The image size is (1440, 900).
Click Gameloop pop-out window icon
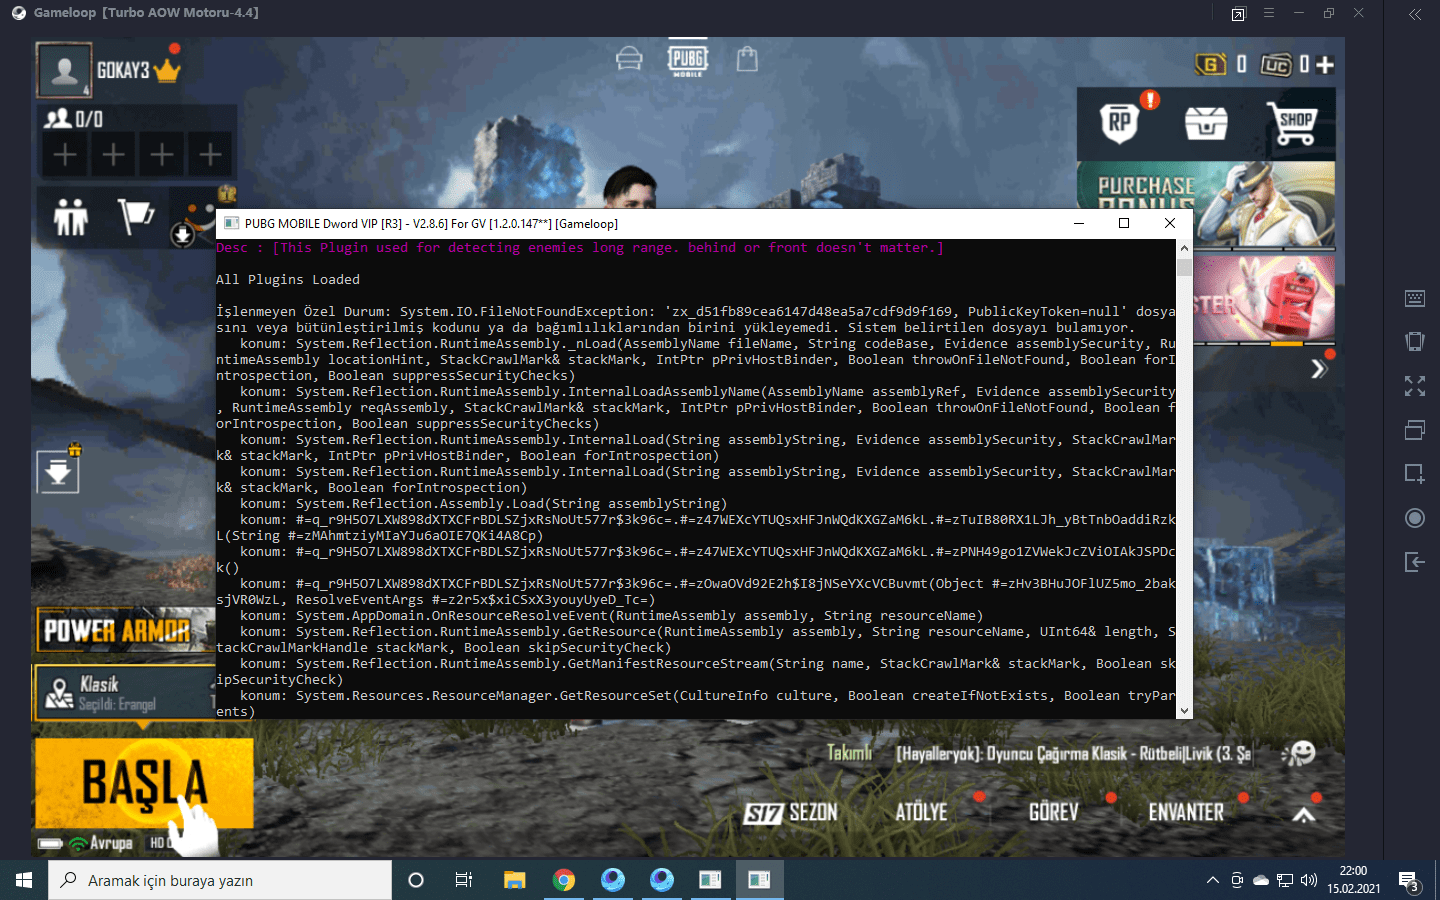(1239, 13)
